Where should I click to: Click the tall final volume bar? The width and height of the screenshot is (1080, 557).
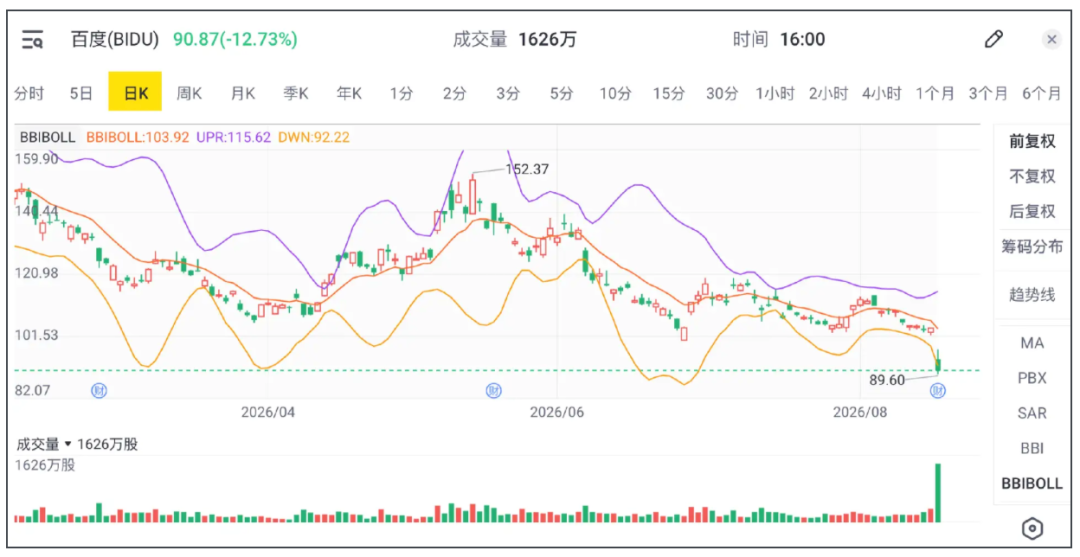pyautogui.click(x=937, y=493)
